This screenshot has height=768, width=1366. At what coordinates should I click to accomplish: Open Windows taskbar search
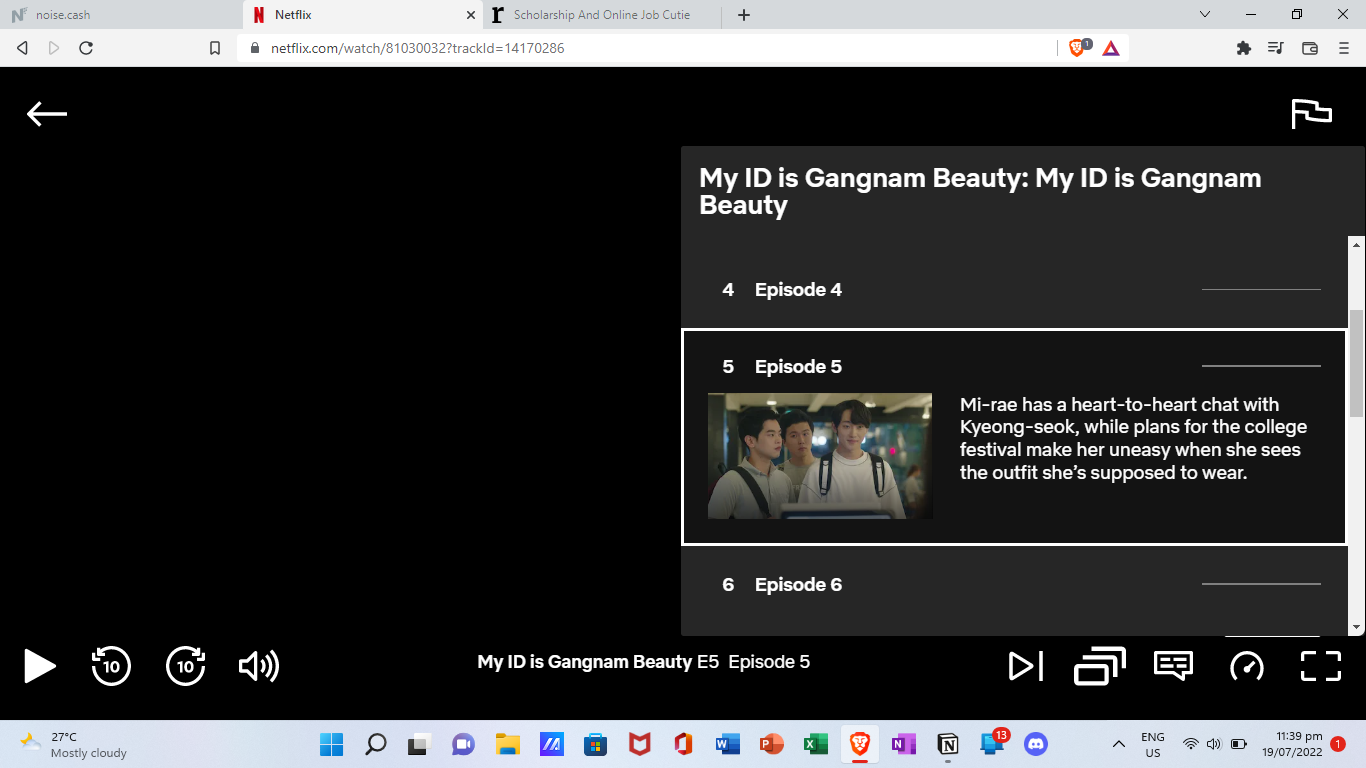376,744
